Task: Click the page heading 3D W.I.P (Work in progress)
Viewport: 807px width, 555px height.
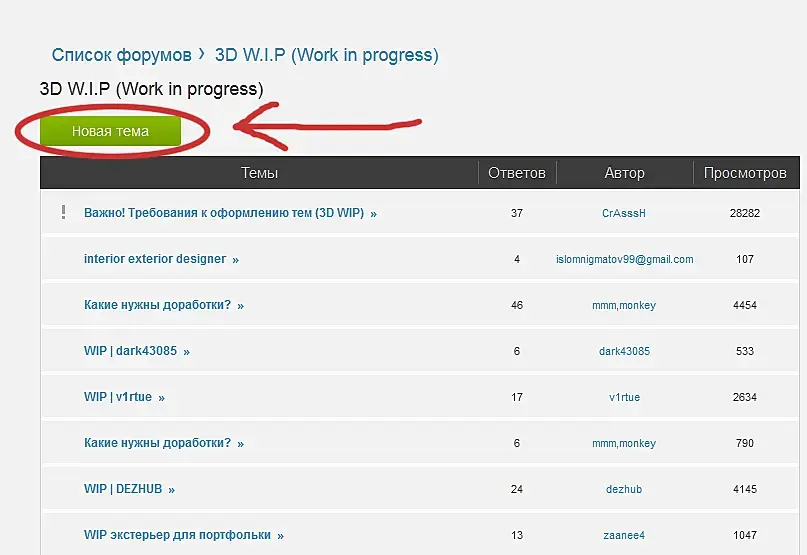Action: point(151,89)
